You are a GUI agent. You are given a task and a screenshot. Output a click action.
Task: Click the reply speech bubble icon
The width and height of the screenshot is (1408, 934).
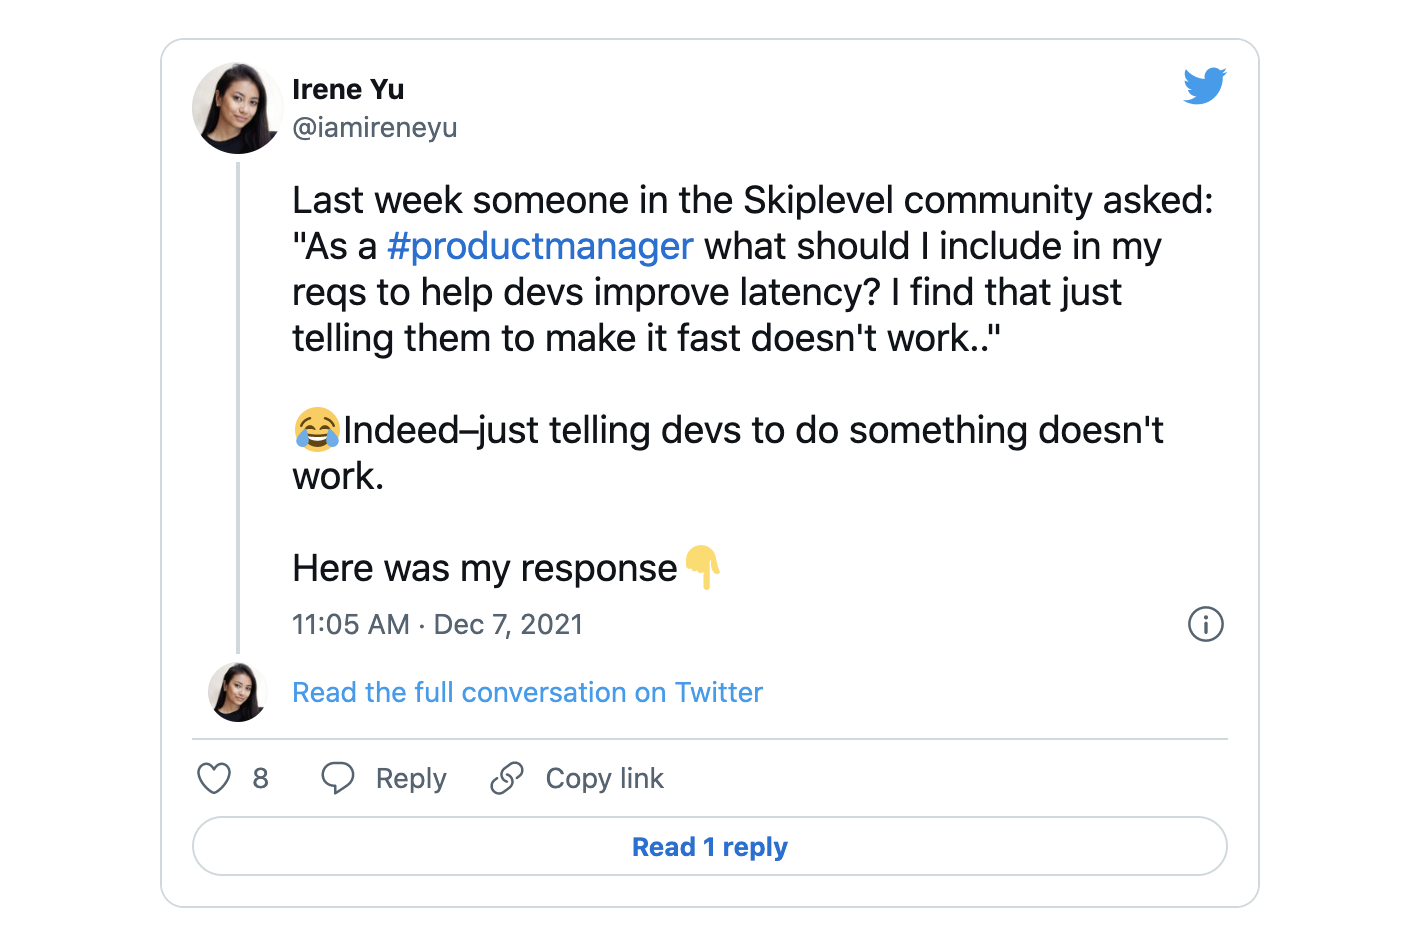coord(337,778)
